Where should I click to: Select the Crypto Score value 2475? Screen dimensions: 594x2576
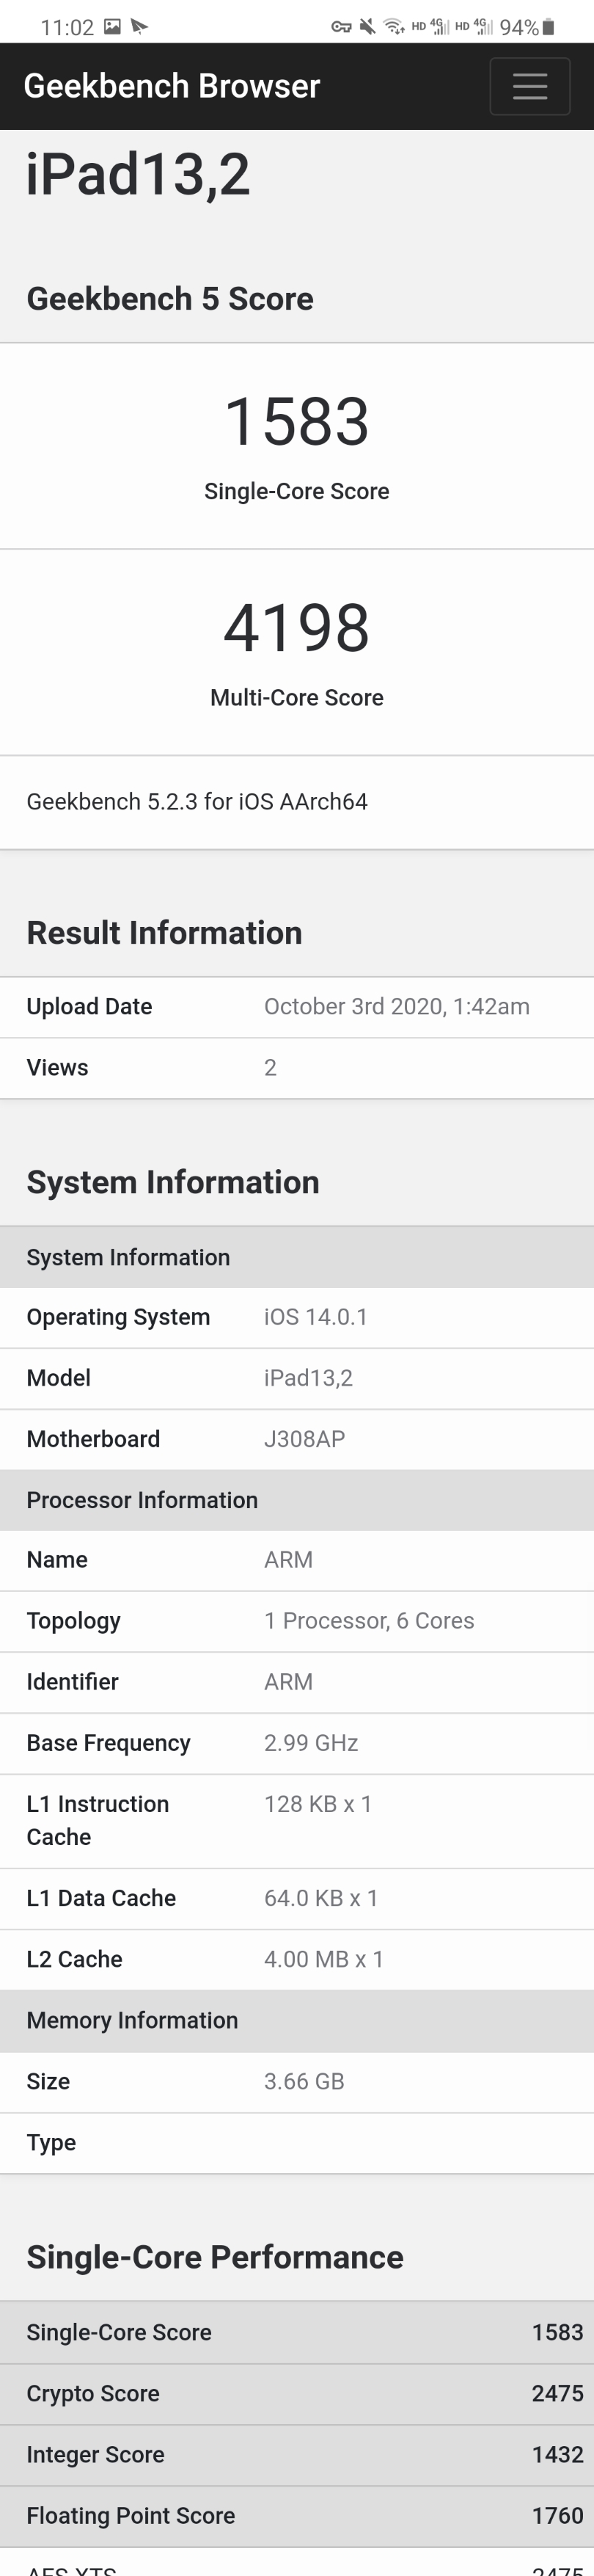[x=557, y=2393]
